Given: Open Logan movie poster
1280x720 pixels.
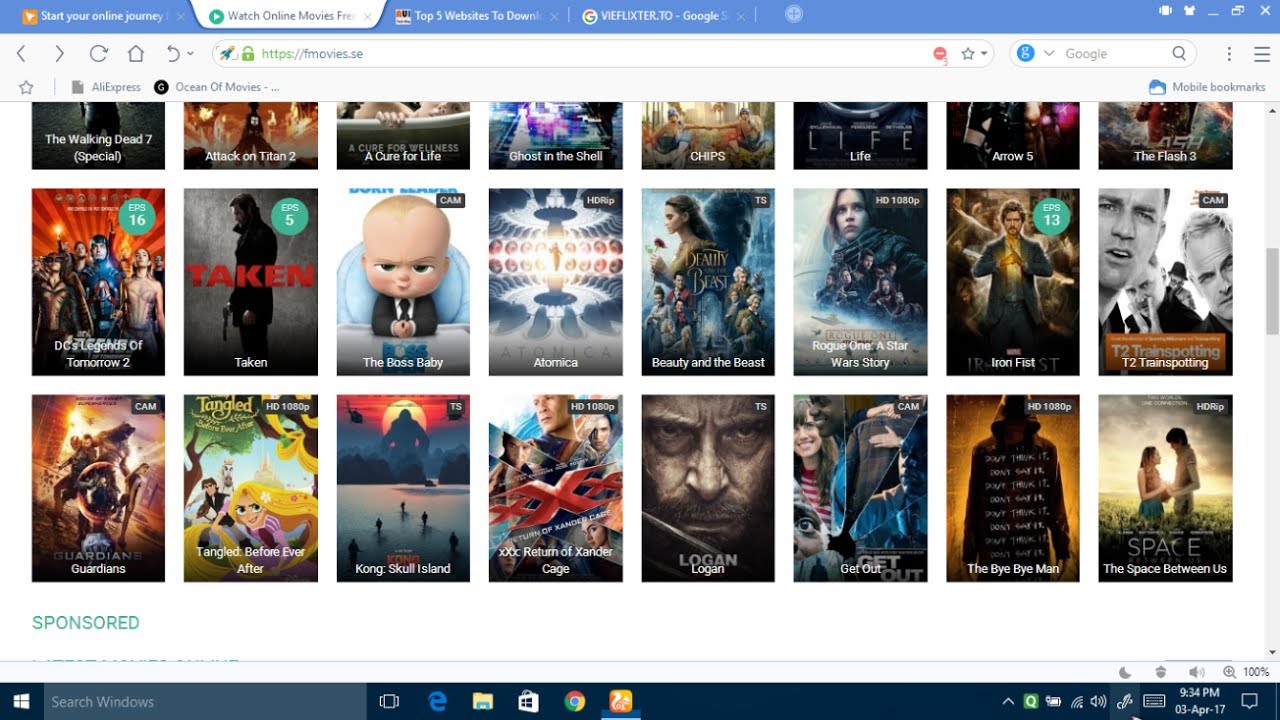Looking at the screenshot, I should pyautogui.click(x=708, y=488).
